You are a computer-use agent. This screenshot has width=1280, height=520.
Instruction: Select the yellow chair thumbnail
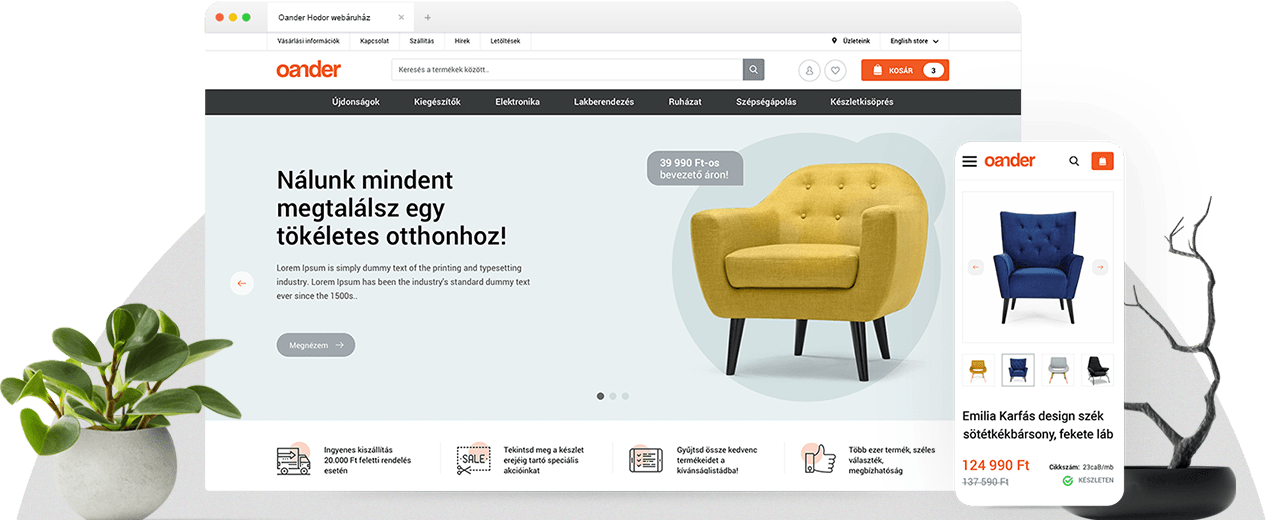pos(977,370)
